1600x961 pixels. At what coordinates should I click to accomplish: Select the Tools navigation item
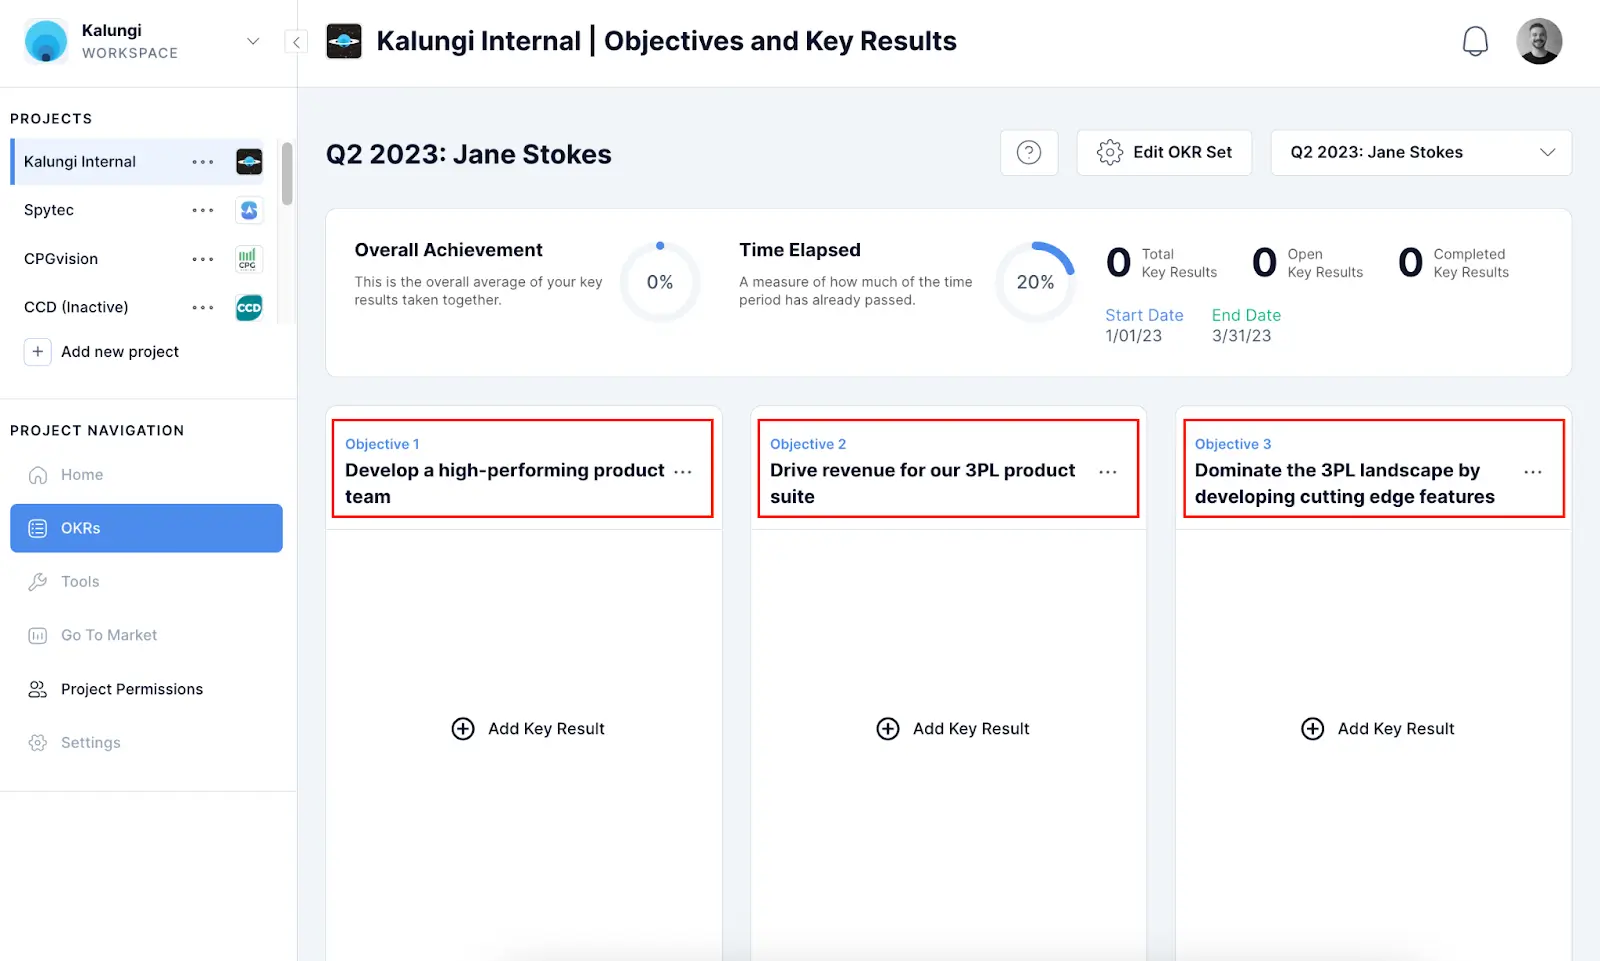(80, 582)
